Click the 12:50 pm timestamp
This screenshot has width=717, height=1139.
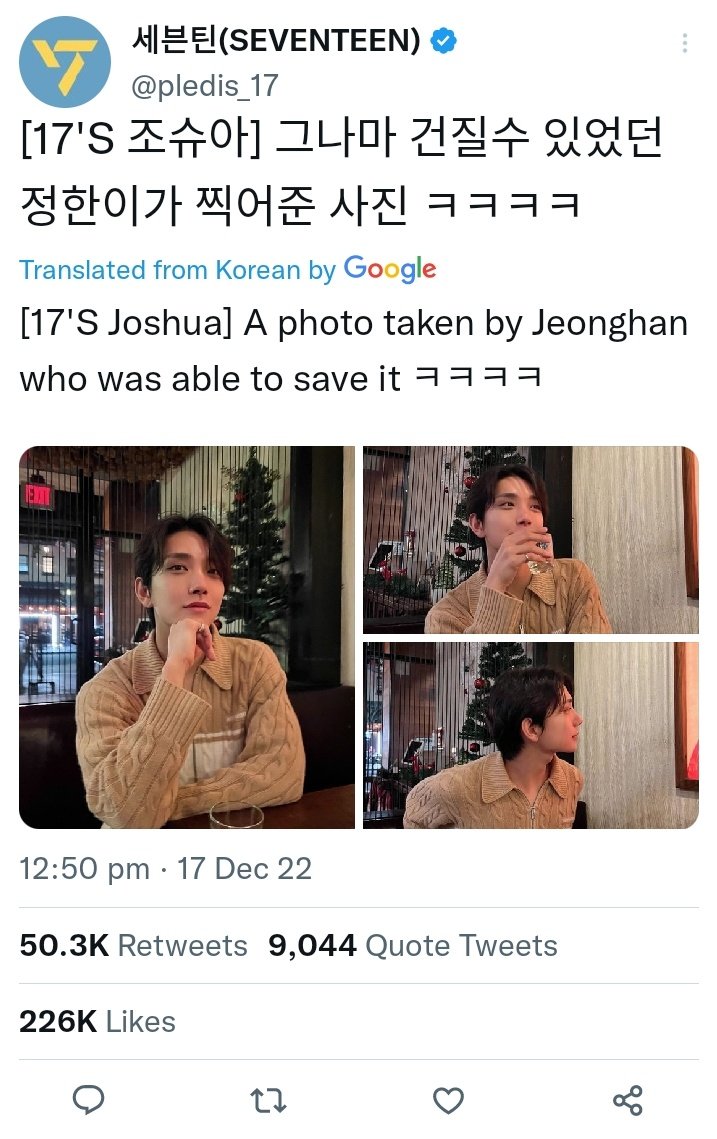pyautogui.click(x=84, y=869)
